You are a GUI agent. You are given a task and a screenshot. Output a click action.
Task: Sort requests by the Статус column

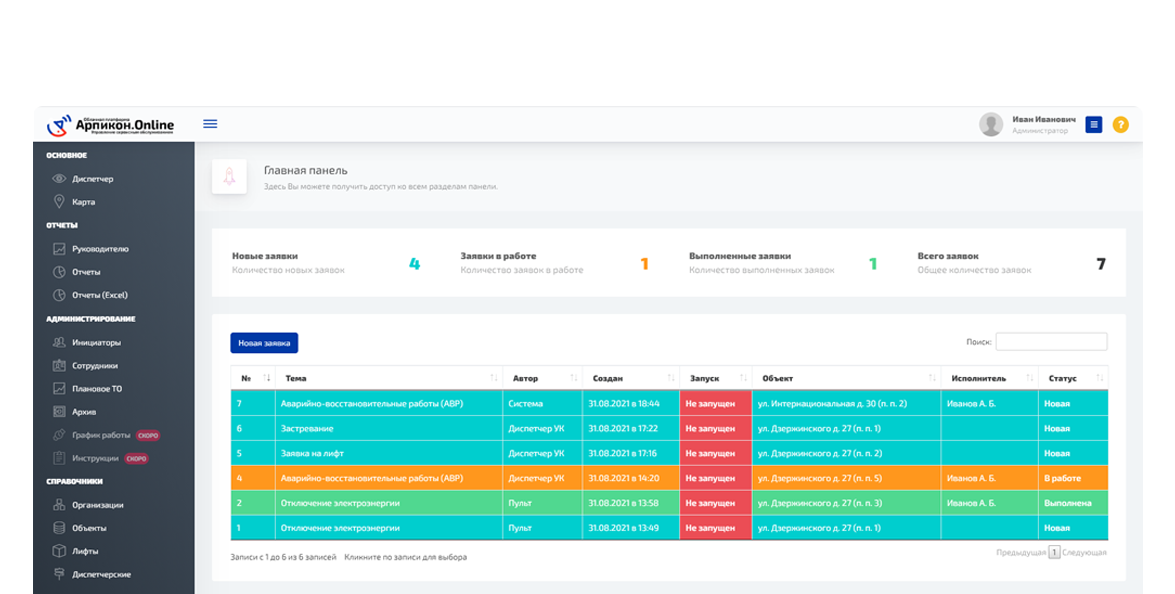coord(1073,378)
